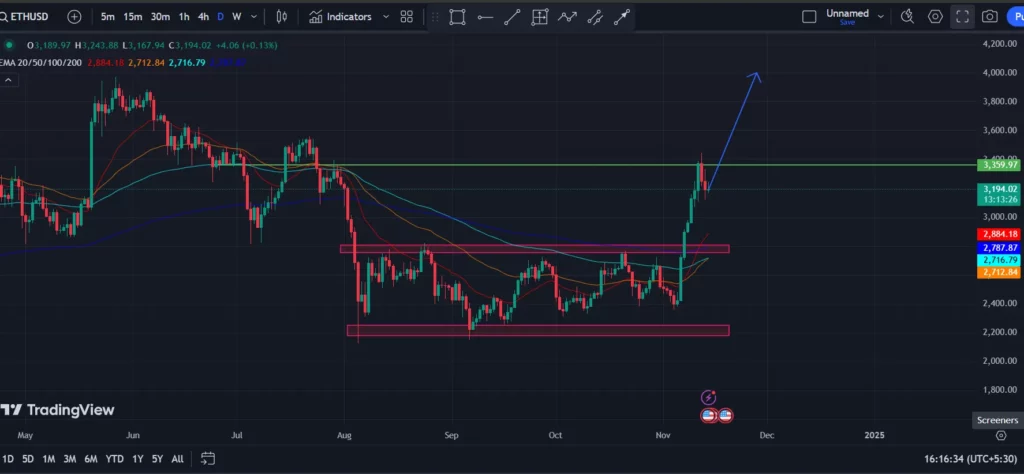Take a chart snapshot with camera icon
Screen dimensions: 1024x474
[x=990, y=17]
